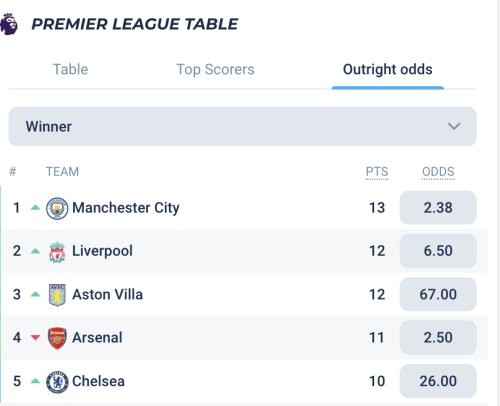Expand the dropdown chevron beside Winner
The width and height of the screenshot is (500, 406).
[x=454, y=126]
